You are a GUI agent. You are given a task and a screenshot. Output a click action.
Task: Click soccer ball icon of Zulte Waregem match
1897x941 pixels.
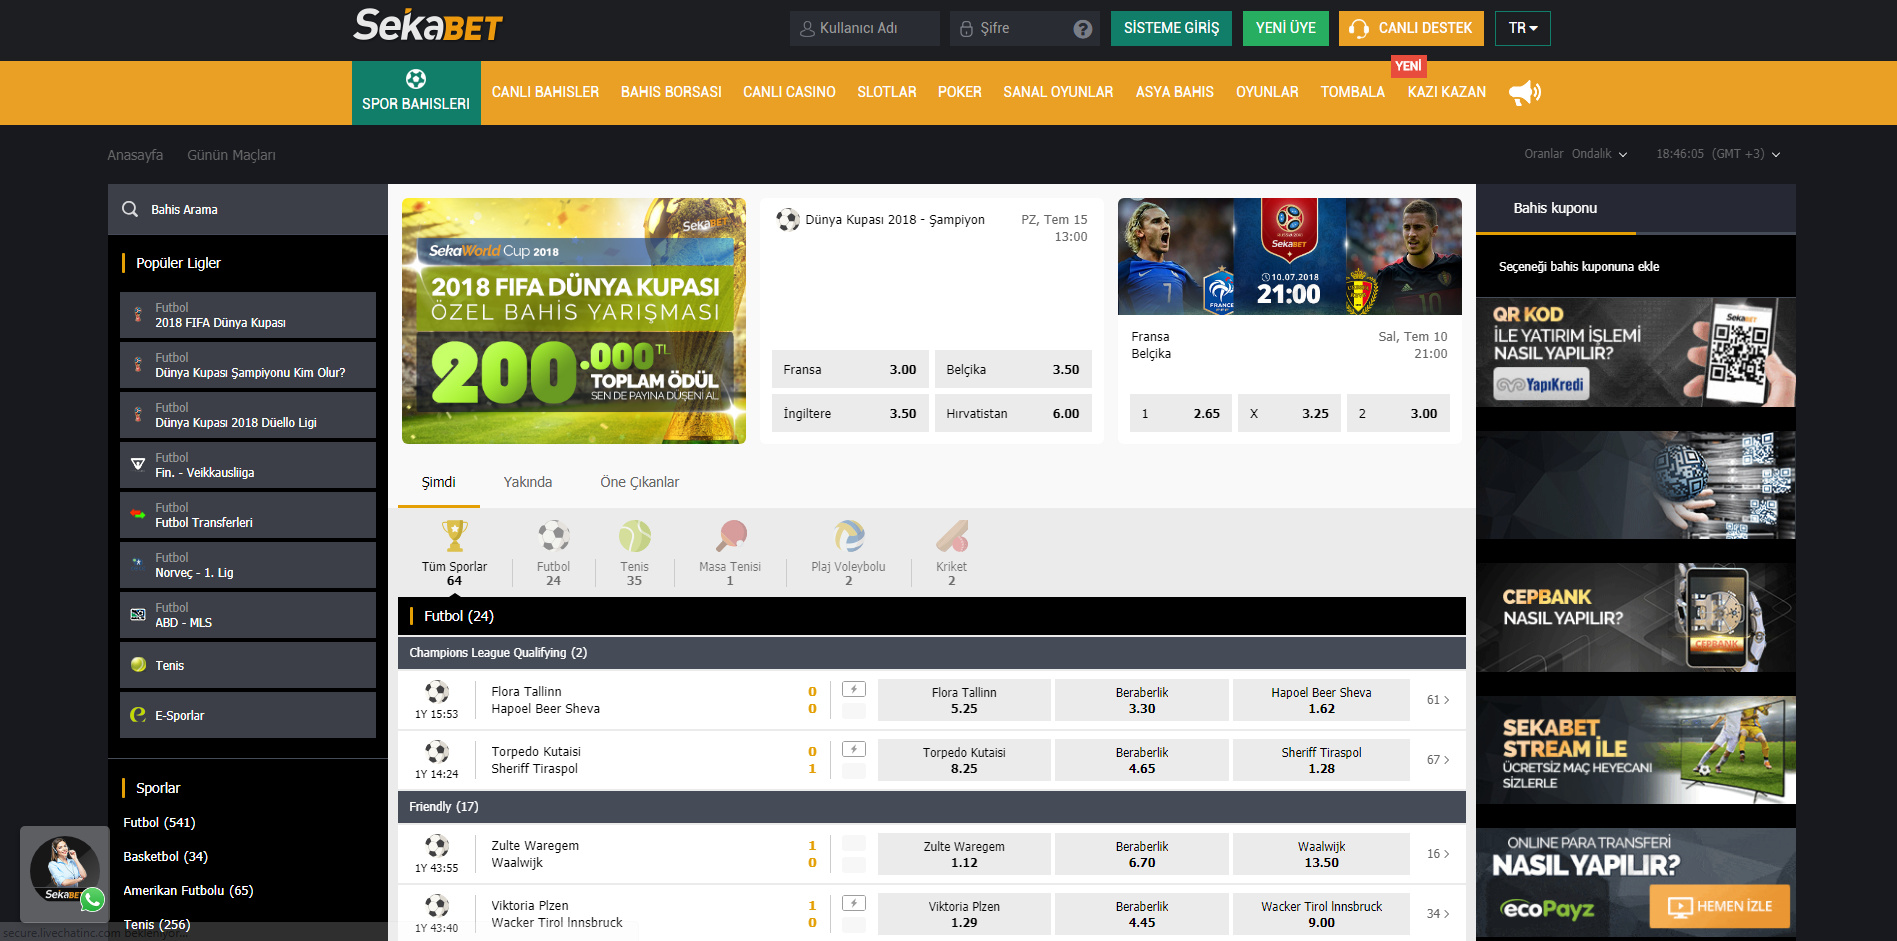tap(437, 846)
